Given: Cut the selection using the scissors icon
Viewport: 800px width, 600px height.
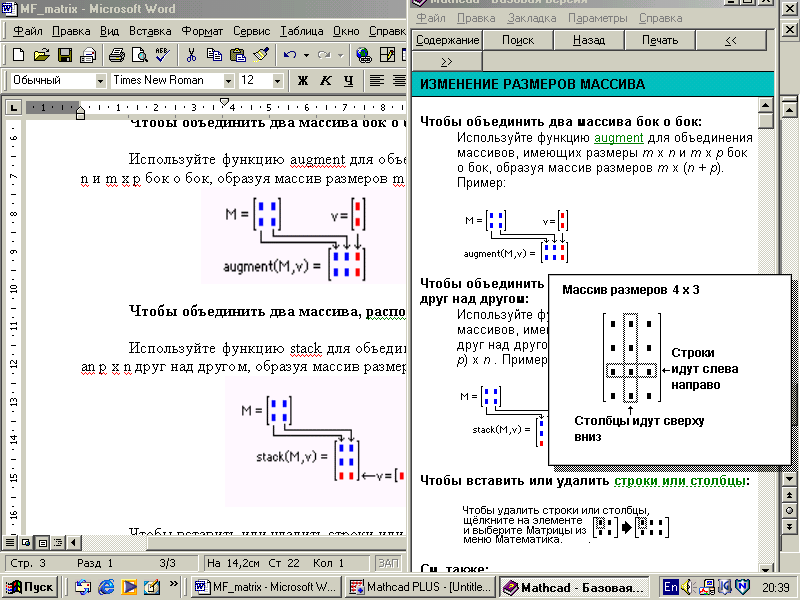Looking at the screenshot, I should coord(191,55).
